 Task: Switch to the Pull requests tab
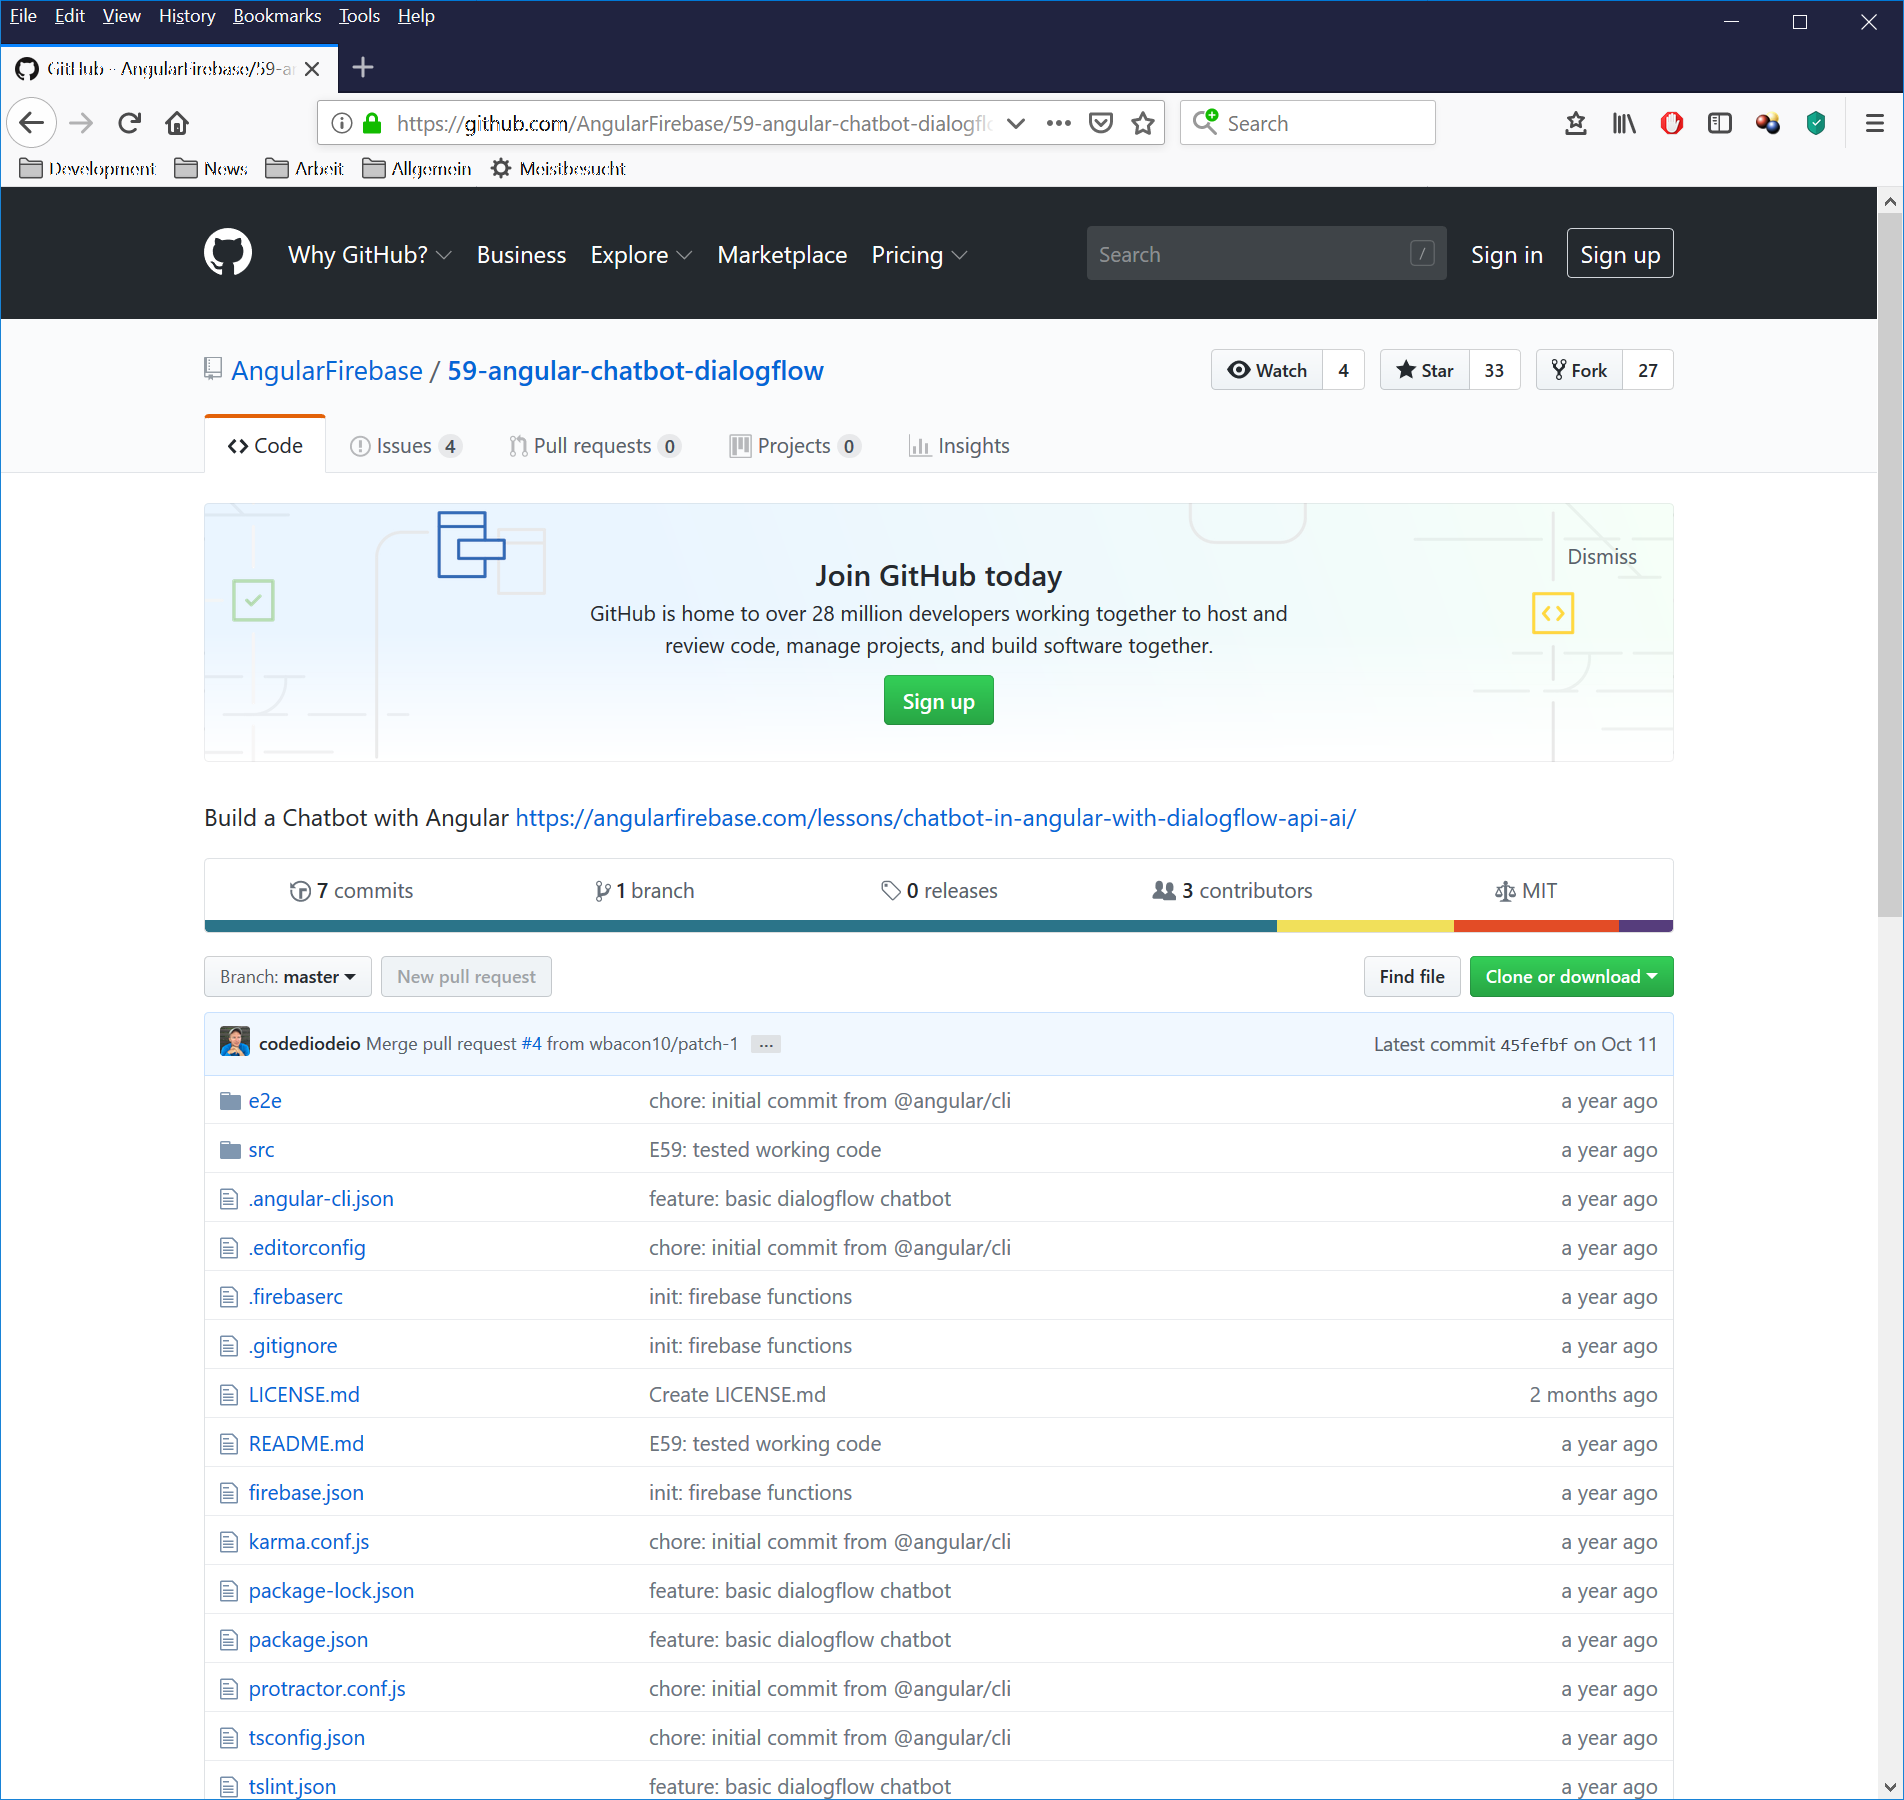coord(595,446)
